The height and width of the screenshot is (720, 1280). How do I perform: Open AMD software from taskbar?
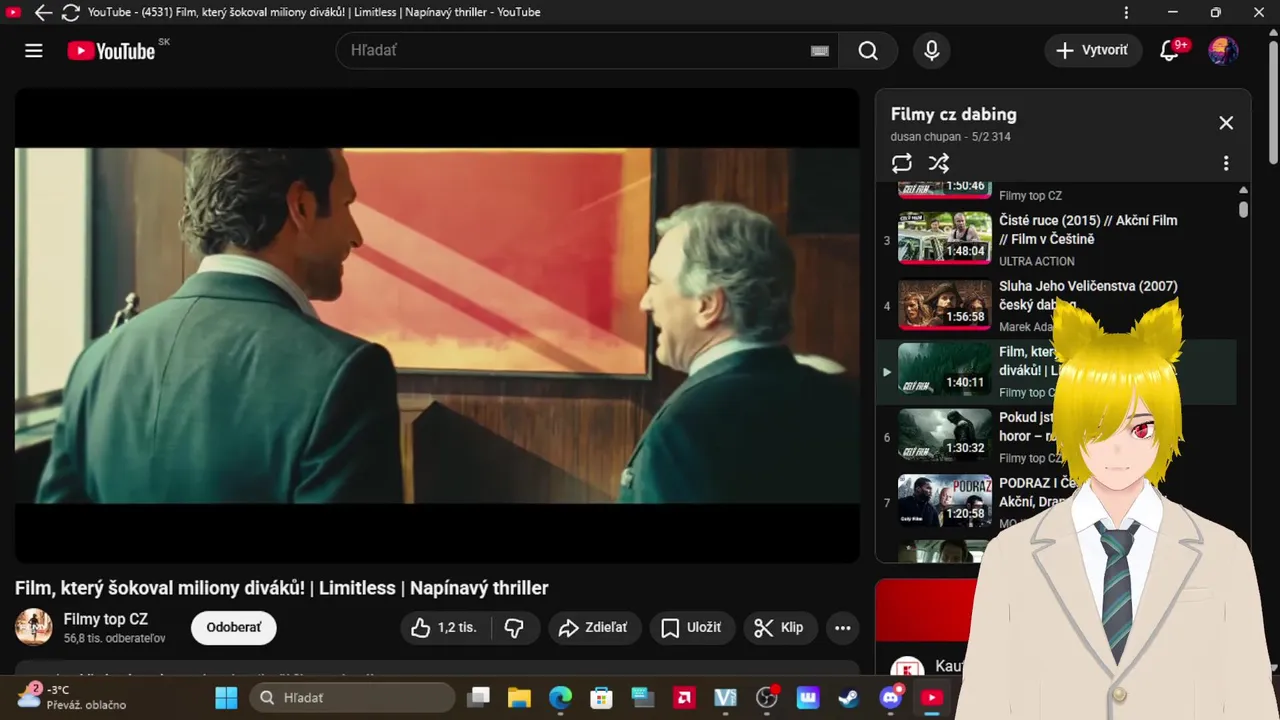(684, 697)
